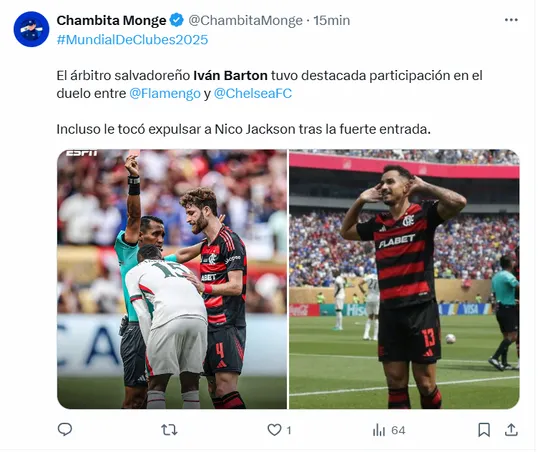
Task: Open the referee red card photo
Action: [172, 279]
